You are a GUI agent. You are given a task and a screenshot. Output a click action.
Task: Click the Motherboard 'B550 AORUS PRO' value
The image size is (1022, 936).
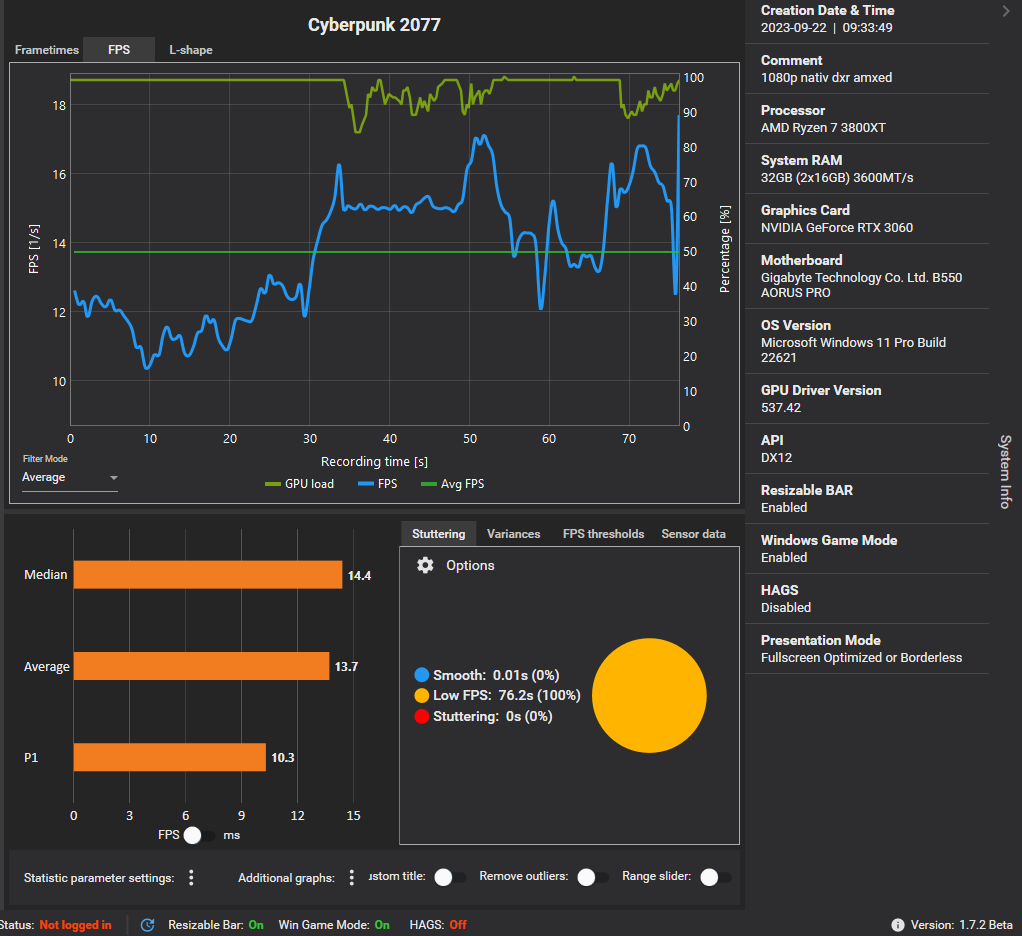(861, 285)
